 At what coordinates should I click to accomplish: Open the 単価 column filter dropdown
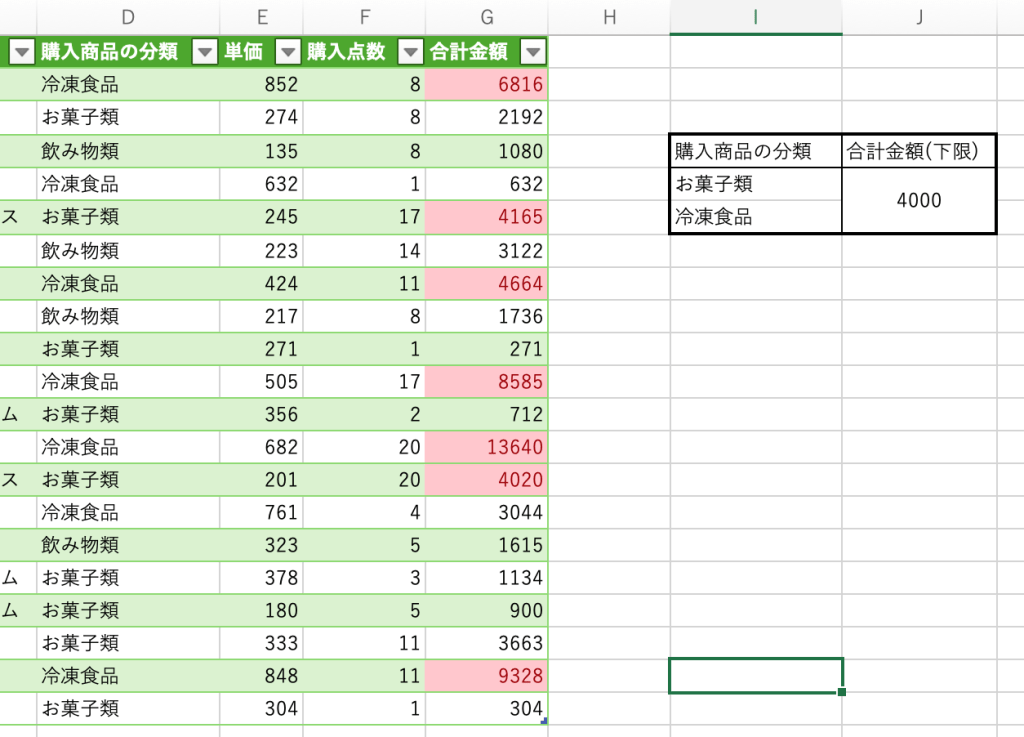(287, 52)
